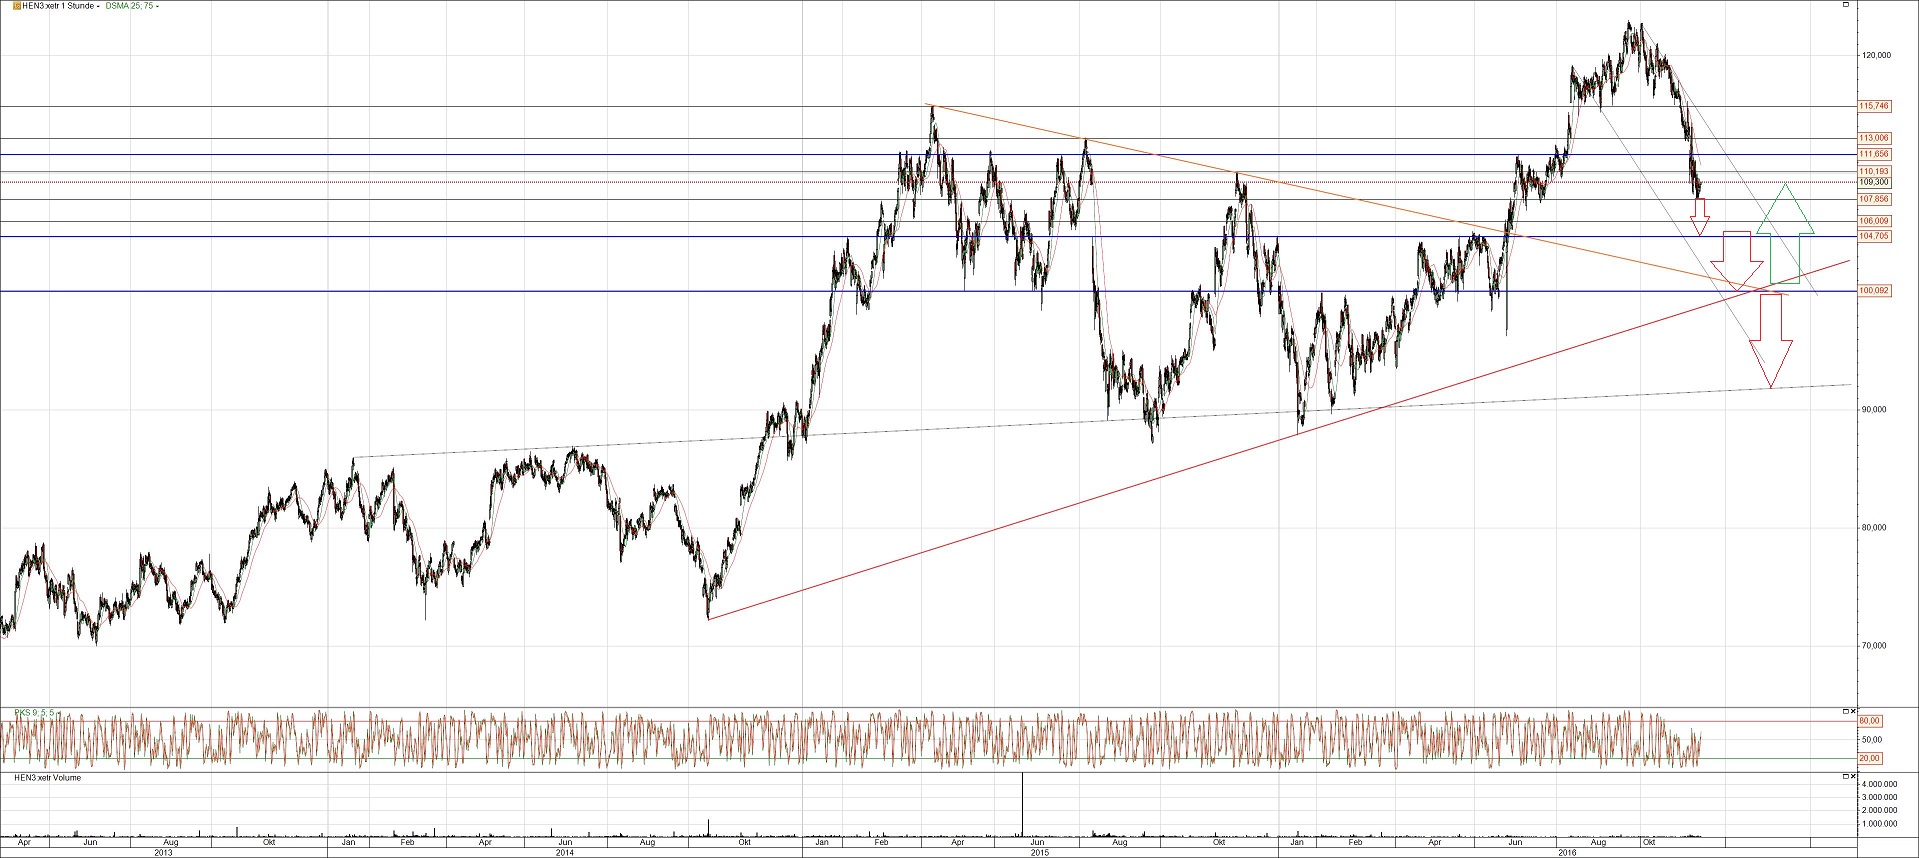The width and height of the screenshot is (1919, 858).
Task: Click the 20,00 oversold level label
Action: pos(1869,758)
